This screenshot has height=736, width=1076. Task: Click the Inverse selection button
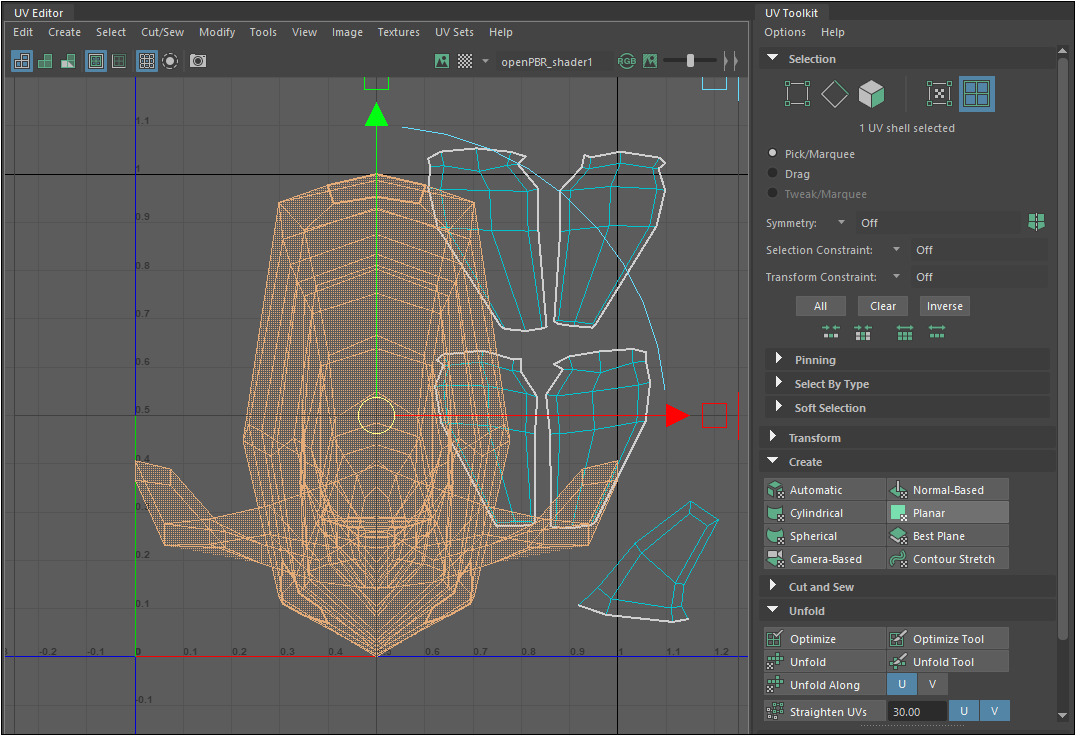click(944, 306)
